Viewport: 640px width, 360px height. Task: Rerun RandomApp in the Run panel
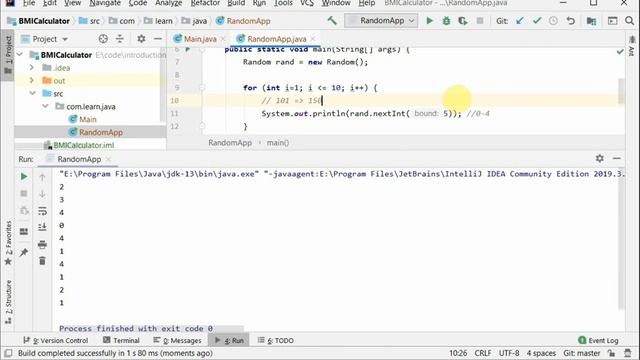click(x=24, y=176)
